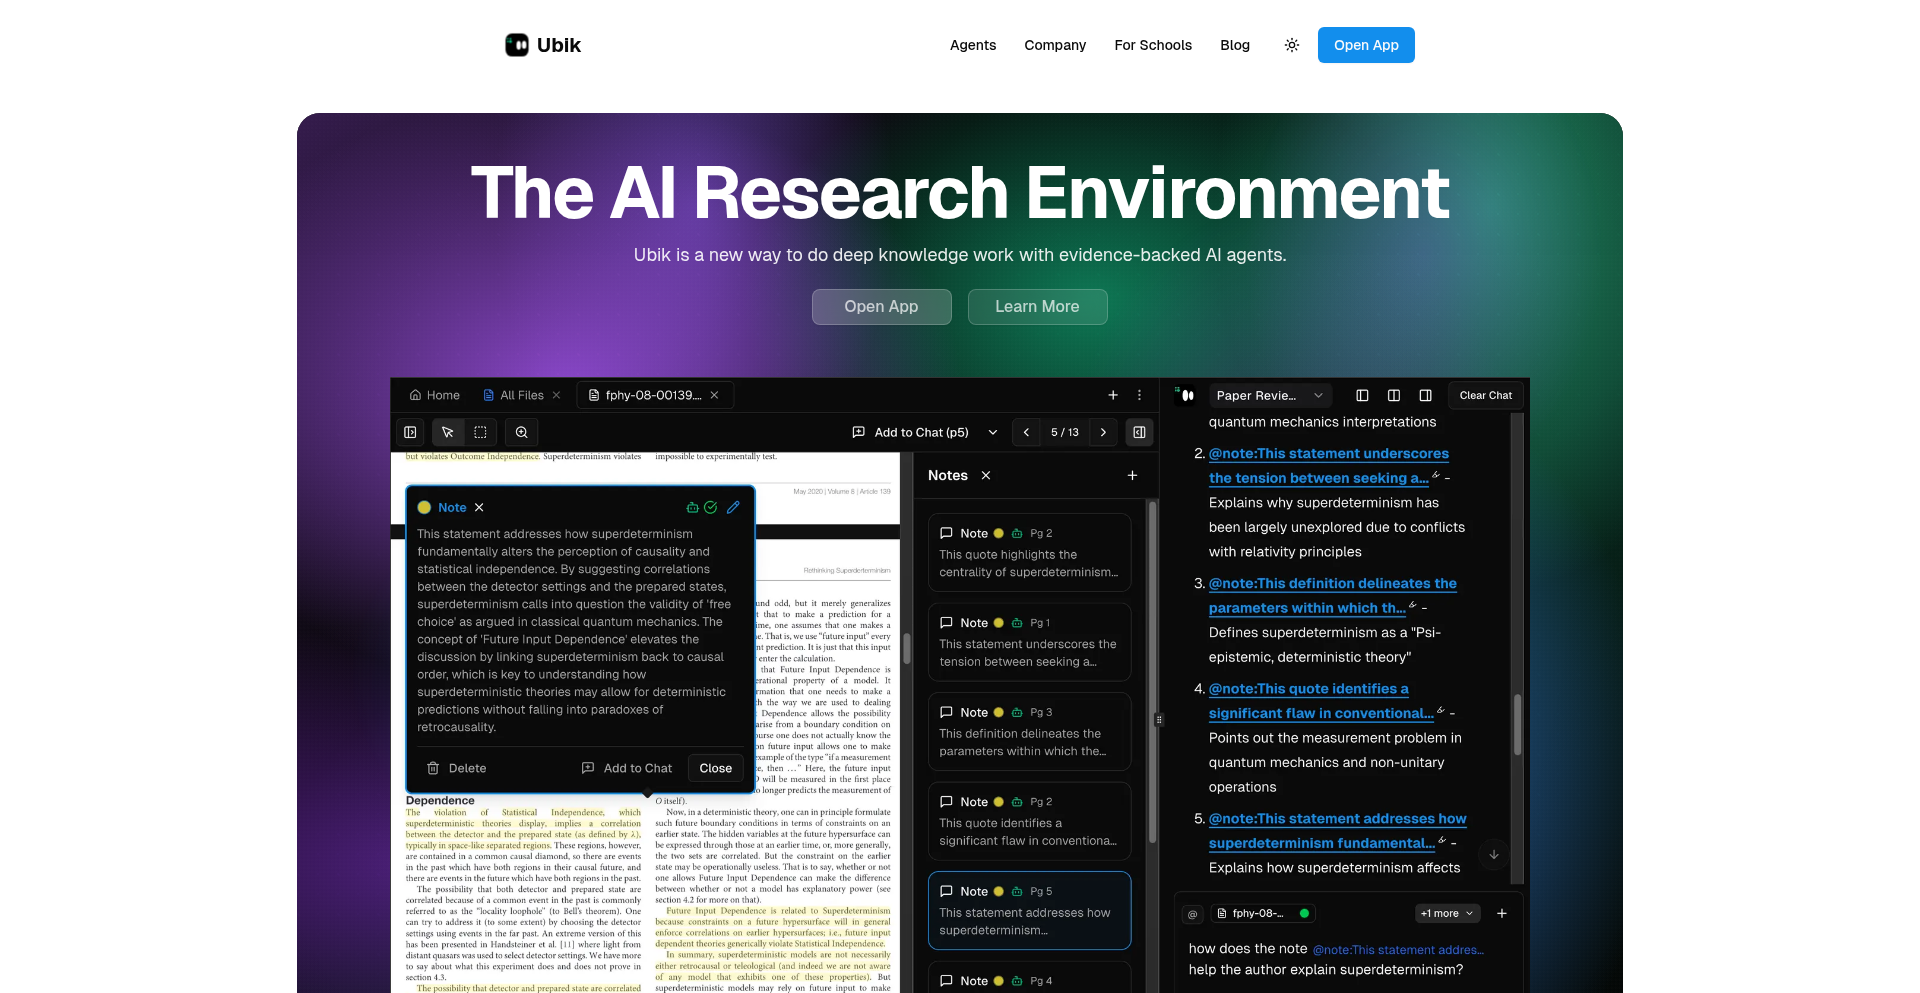Open the Pg 1 note in Notes list
The image size is (1920, 993).
click(1029, 642)
